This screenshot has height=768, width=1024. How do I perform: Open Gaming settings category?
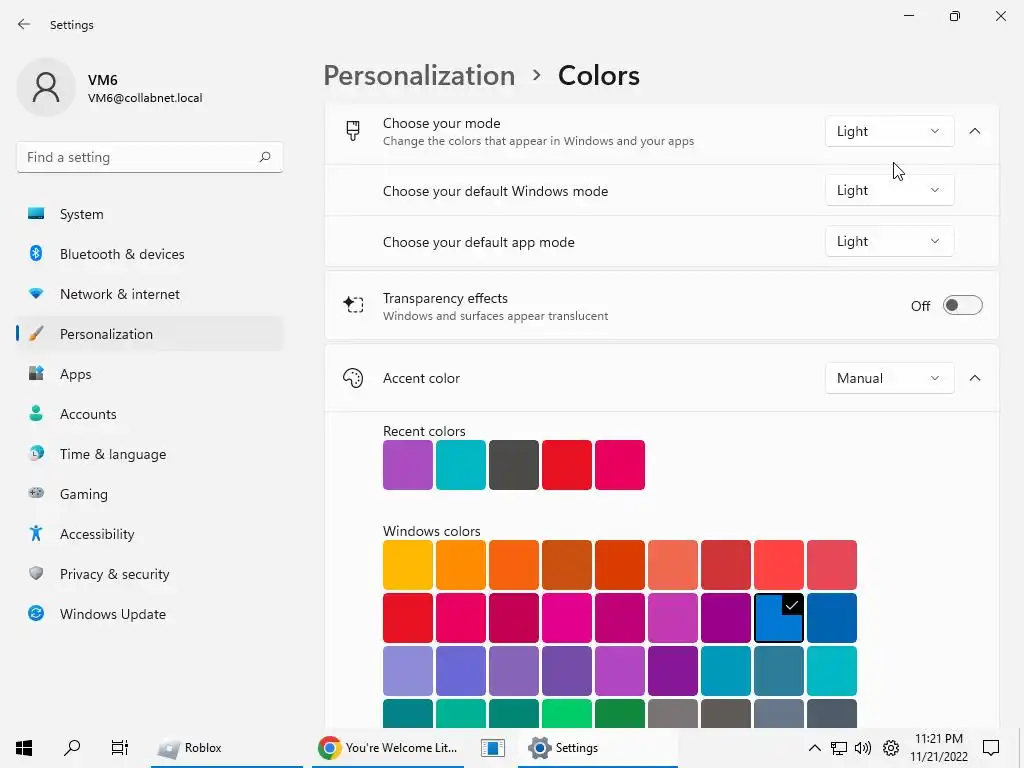tap(150, 493)
